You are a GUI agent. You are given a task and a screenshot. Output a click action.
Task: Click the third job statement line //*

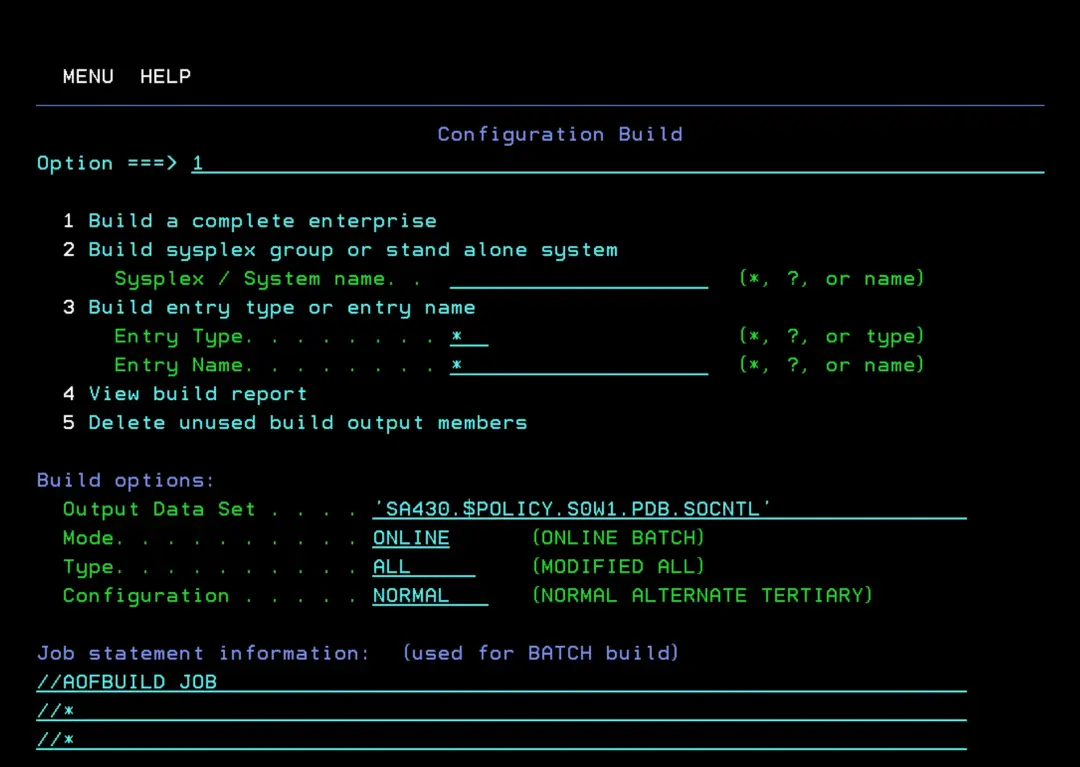501,740
